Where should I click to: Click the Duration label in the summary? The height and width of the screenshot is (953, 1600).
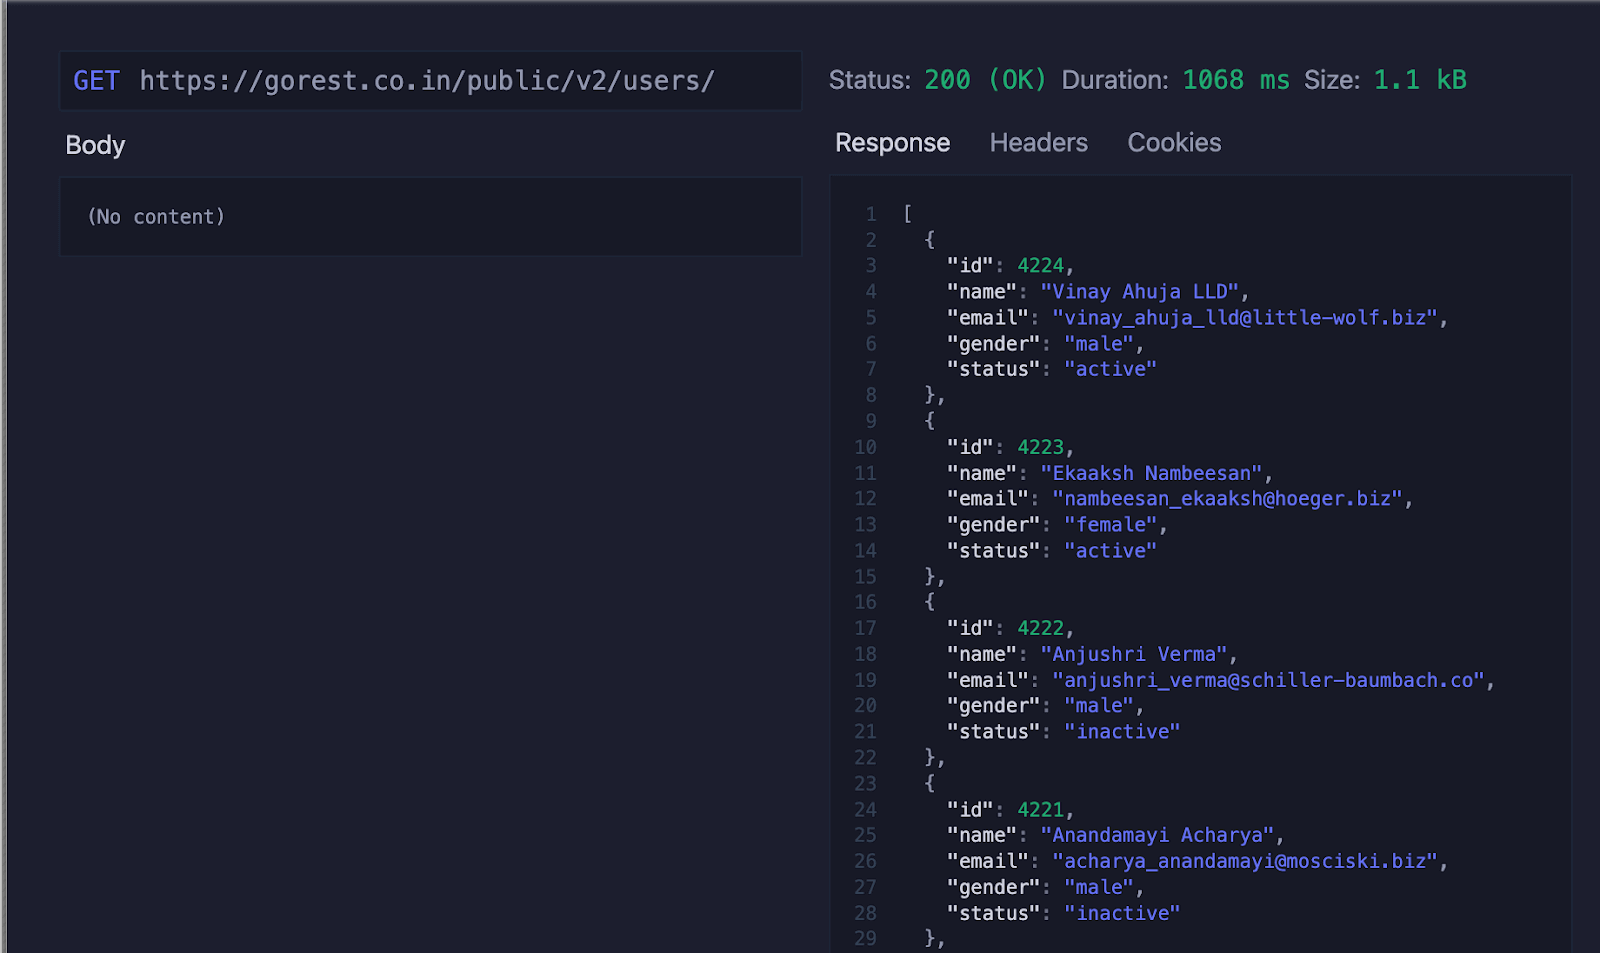coord(1115,80)
